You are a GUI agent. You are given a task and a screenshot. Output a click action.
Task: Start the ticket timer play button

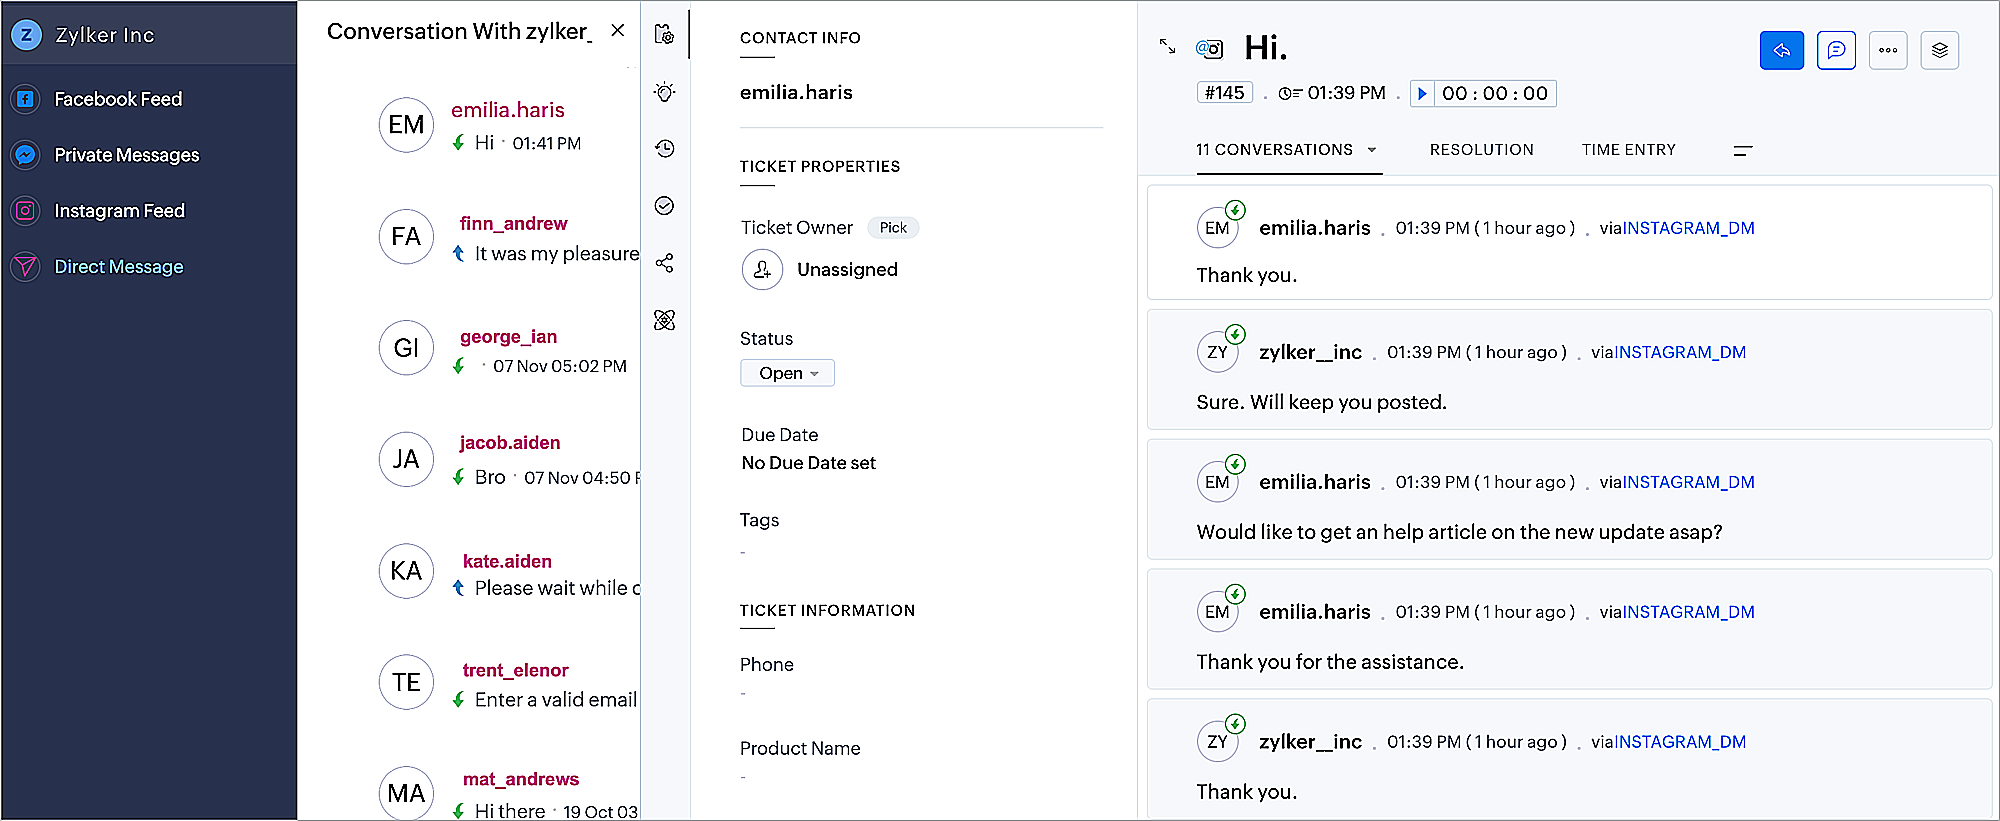coord(1422,94)
